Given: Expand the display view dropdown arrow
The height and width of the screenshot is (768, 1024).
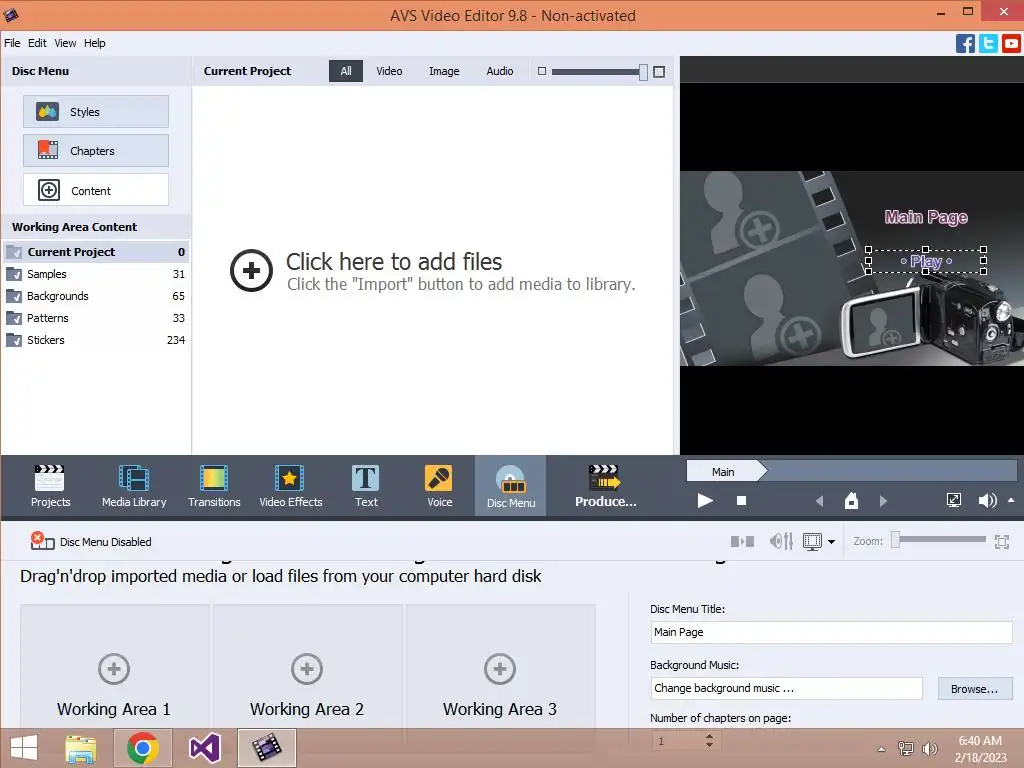Looking at the screenshot, I should pos(831,541).
